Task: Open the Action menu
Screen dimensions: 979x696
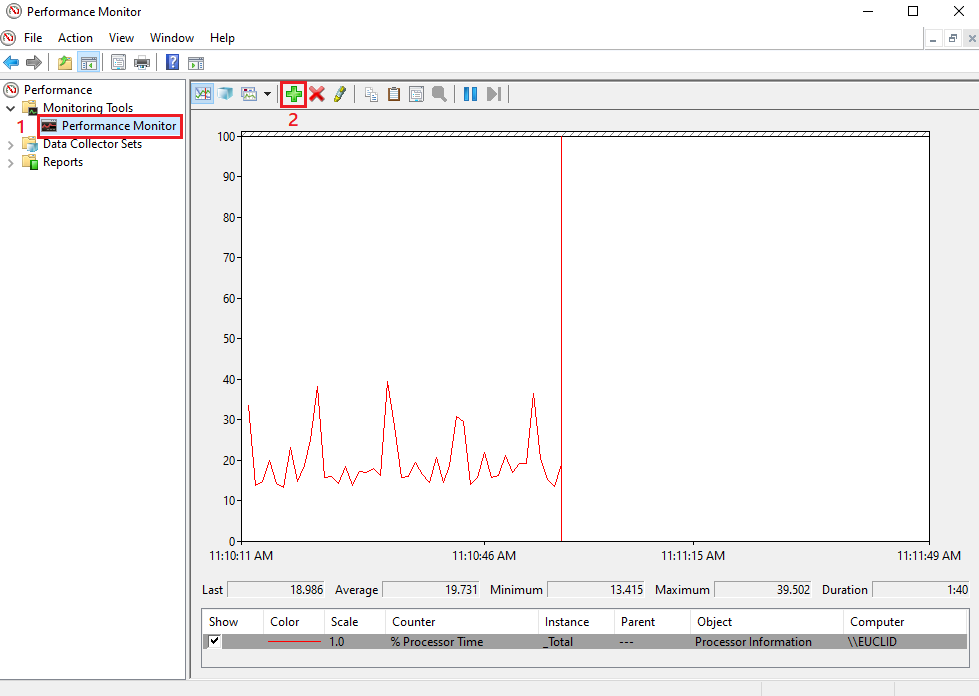Action: pos(76,38)
